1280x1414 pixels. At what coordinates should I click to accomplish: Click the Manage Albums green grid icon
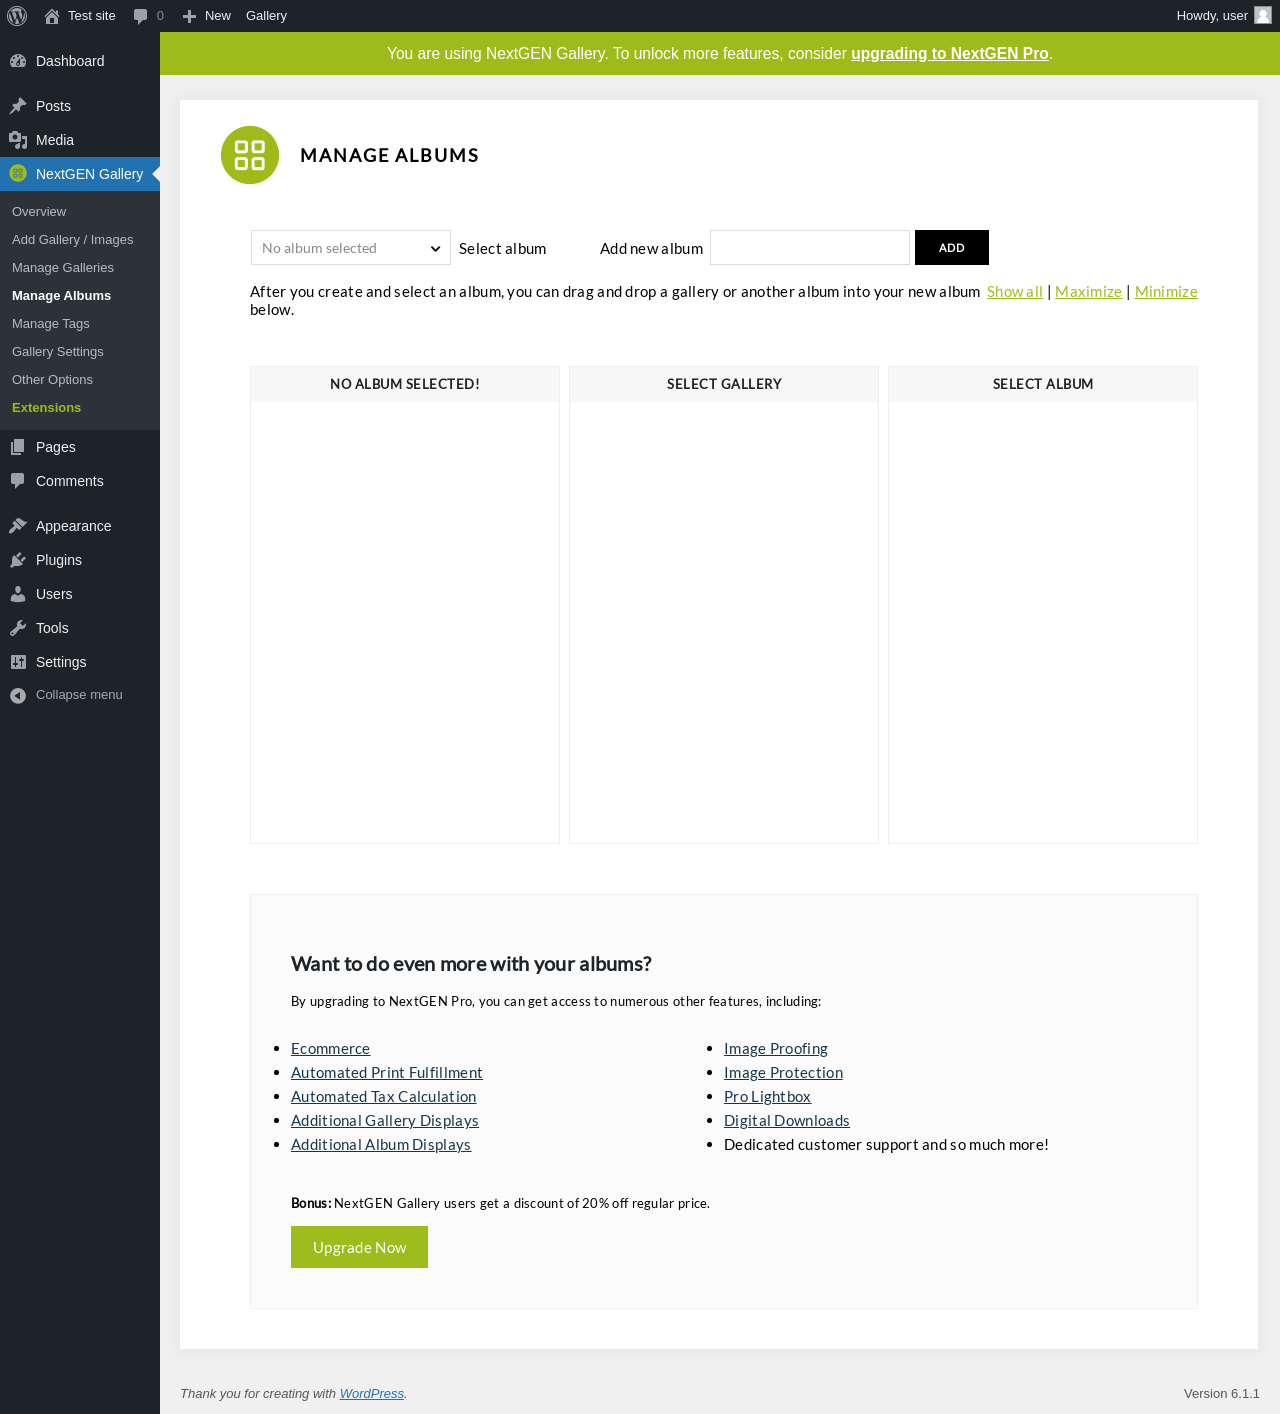click(250, 155)
